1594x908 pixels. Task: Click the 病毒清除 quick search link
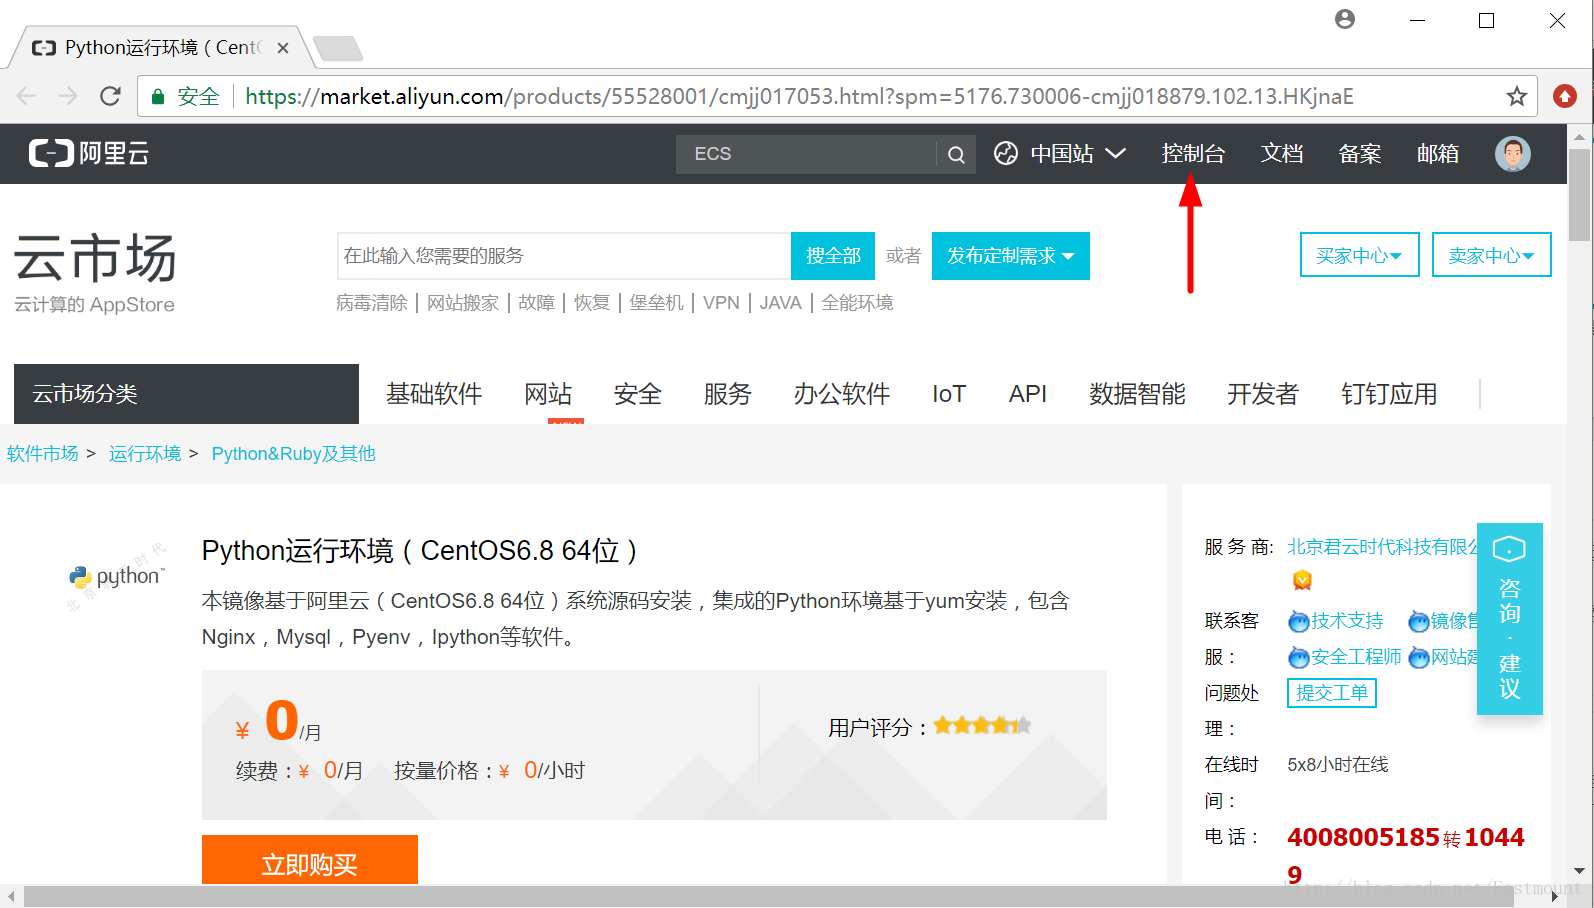pos(372,303)
